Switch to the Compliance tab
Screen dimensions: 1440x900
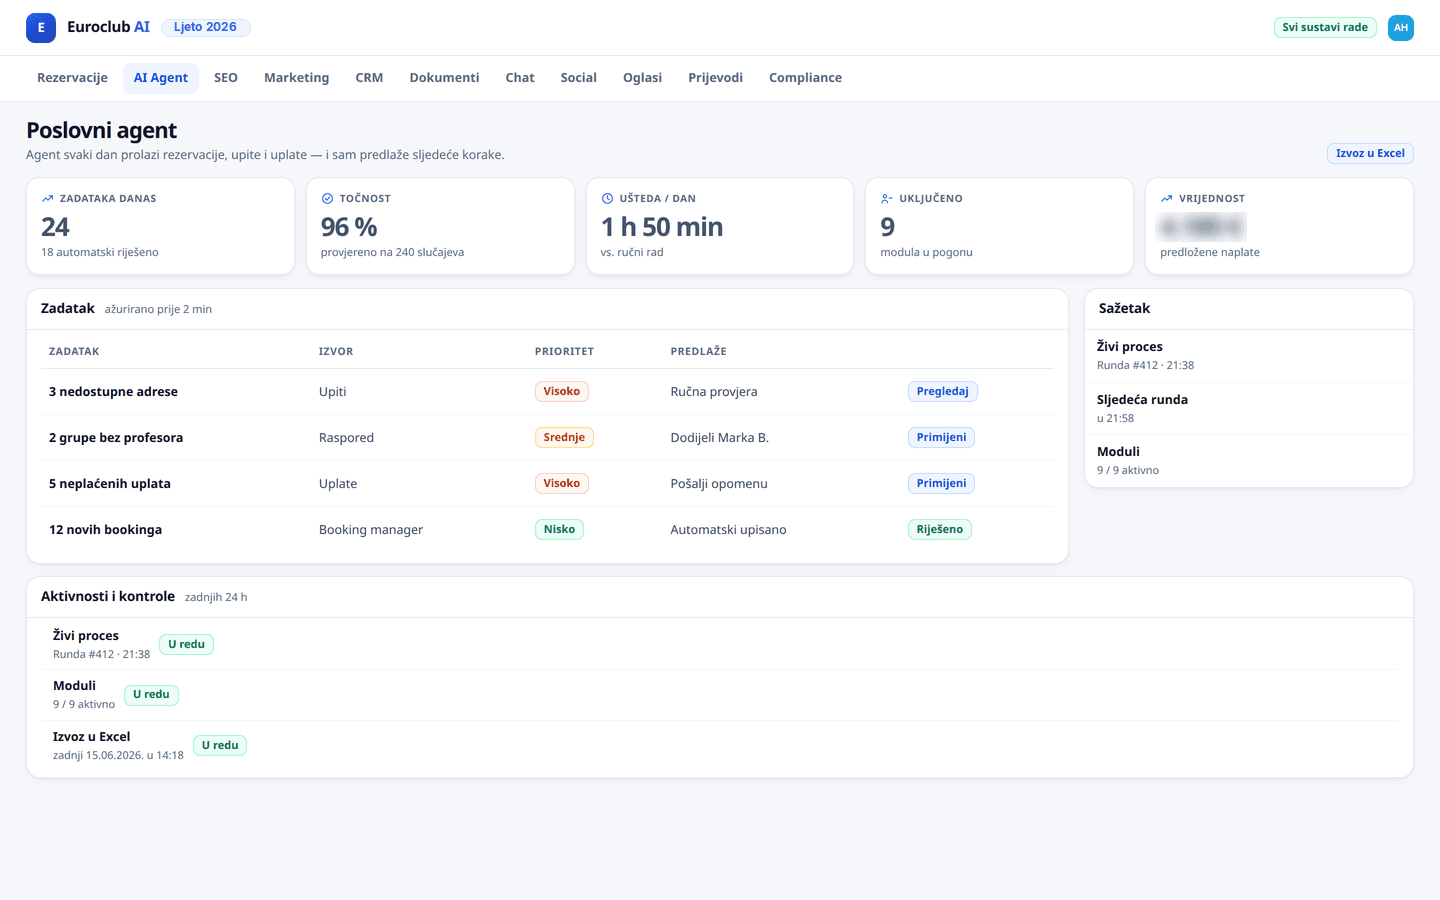(805, 78)
